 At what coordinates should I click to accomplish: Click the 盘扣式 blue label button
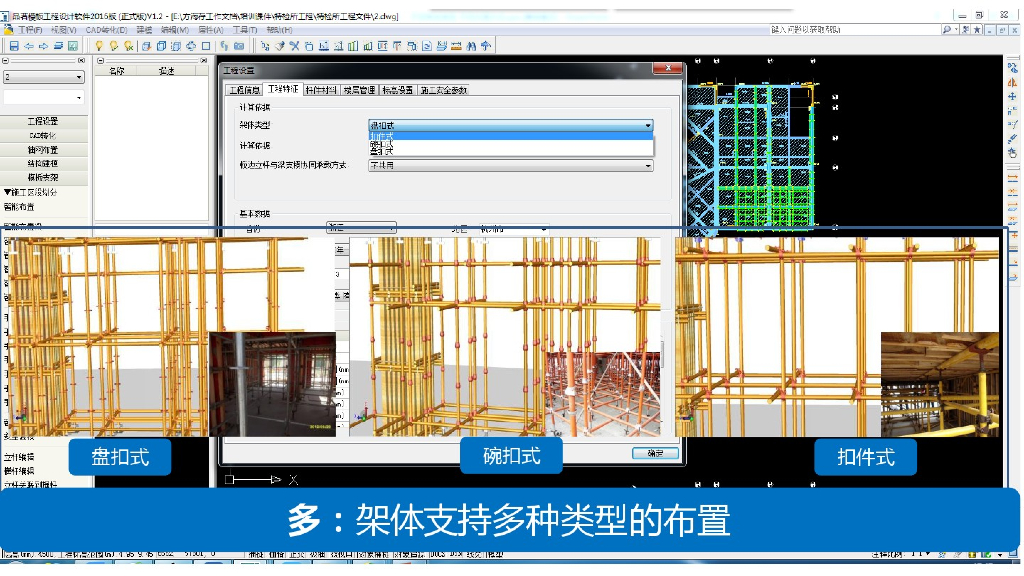point(120,456)
